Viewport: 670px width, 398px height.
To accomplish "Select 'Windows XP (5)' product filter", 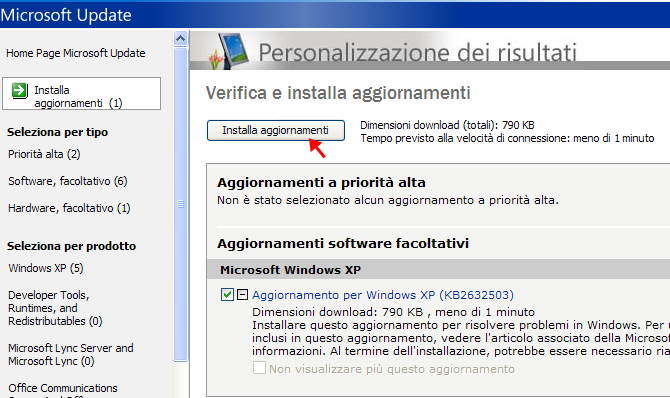I will pos(46,268).
